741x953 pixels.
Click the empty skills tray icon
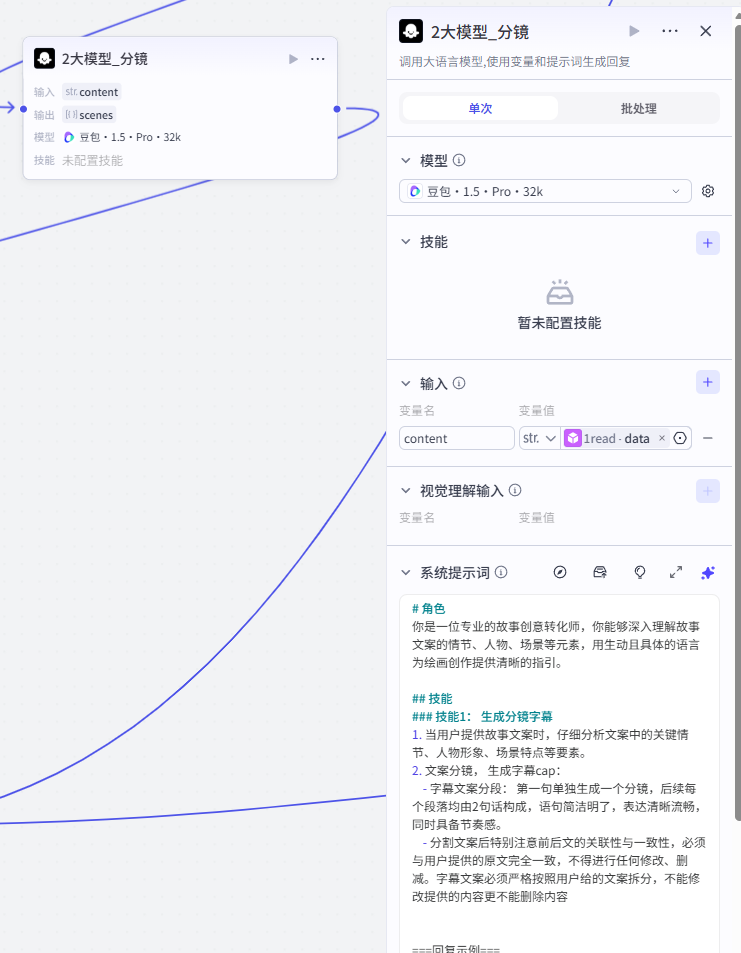click(x=559, y=292)
